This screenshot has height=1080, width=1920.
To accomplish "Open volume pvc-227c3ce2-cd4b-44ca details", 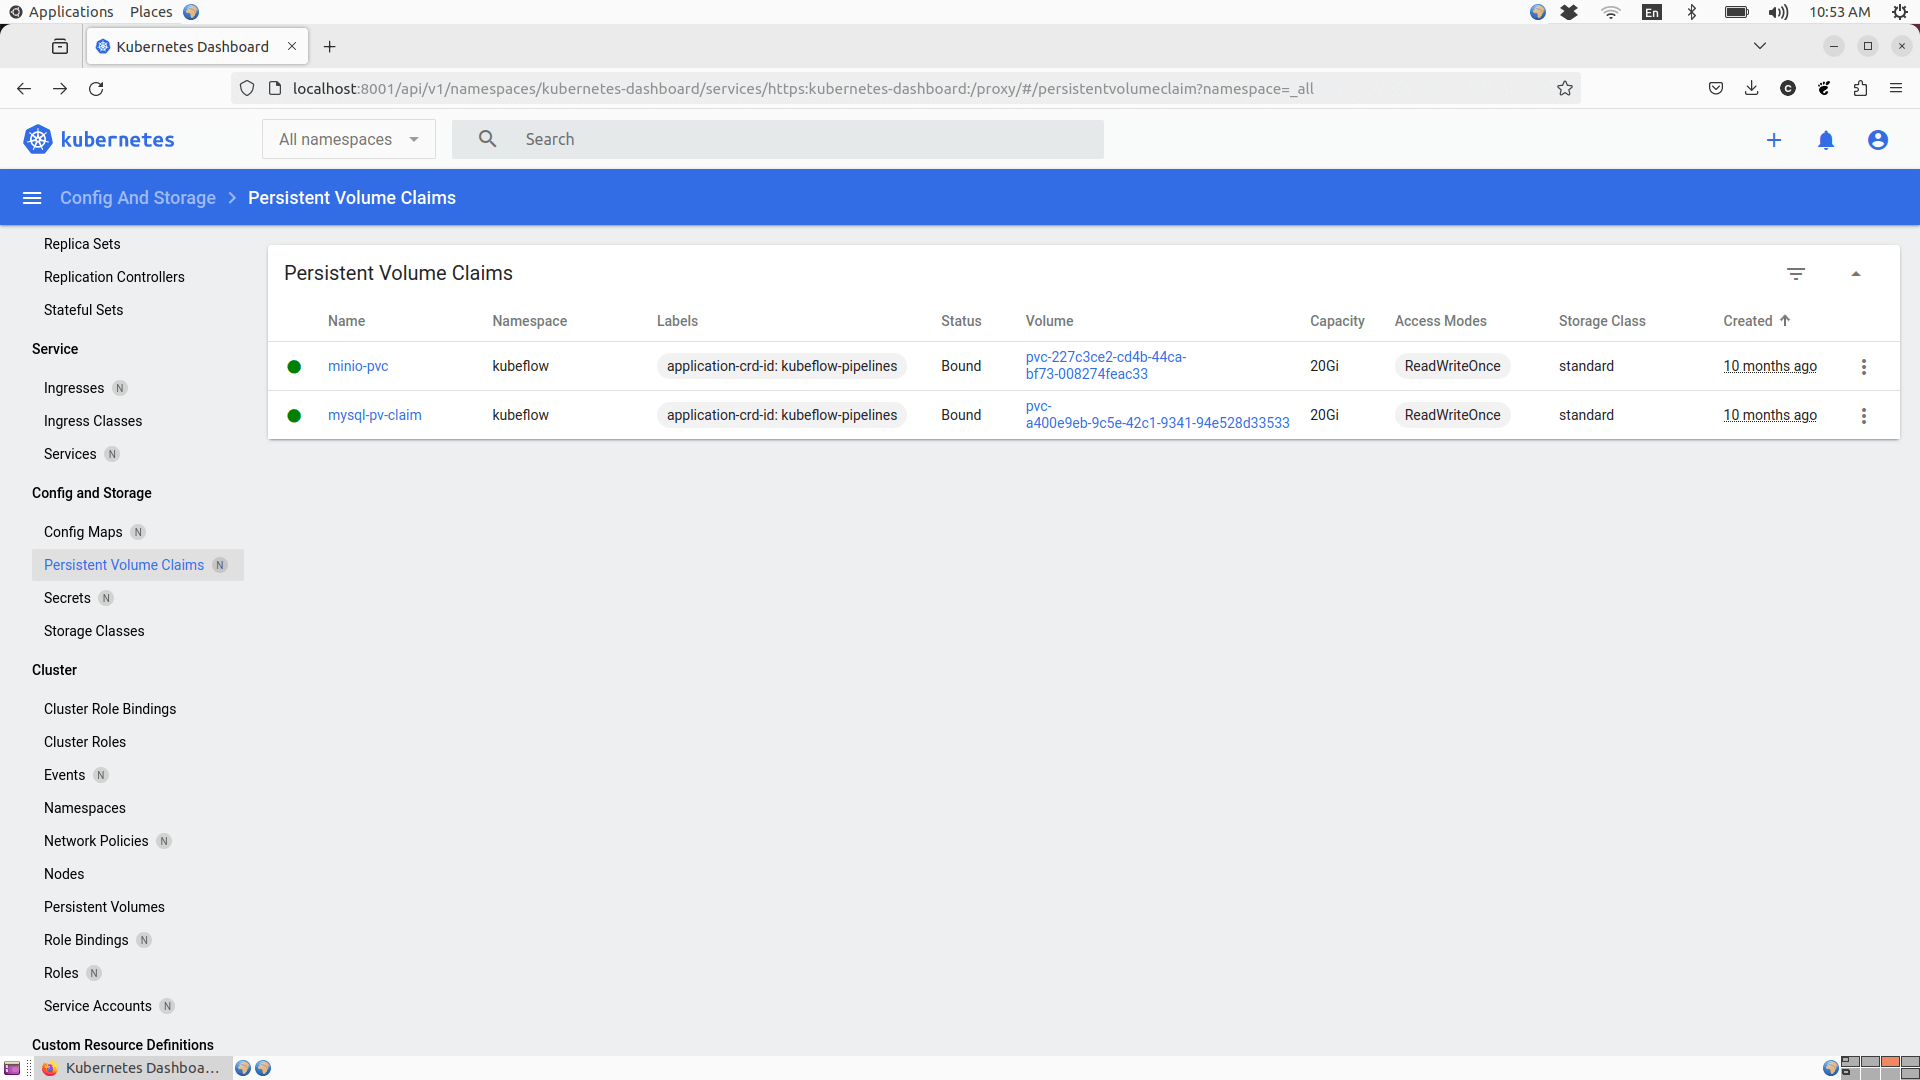I will click(x=1106, y=365).
